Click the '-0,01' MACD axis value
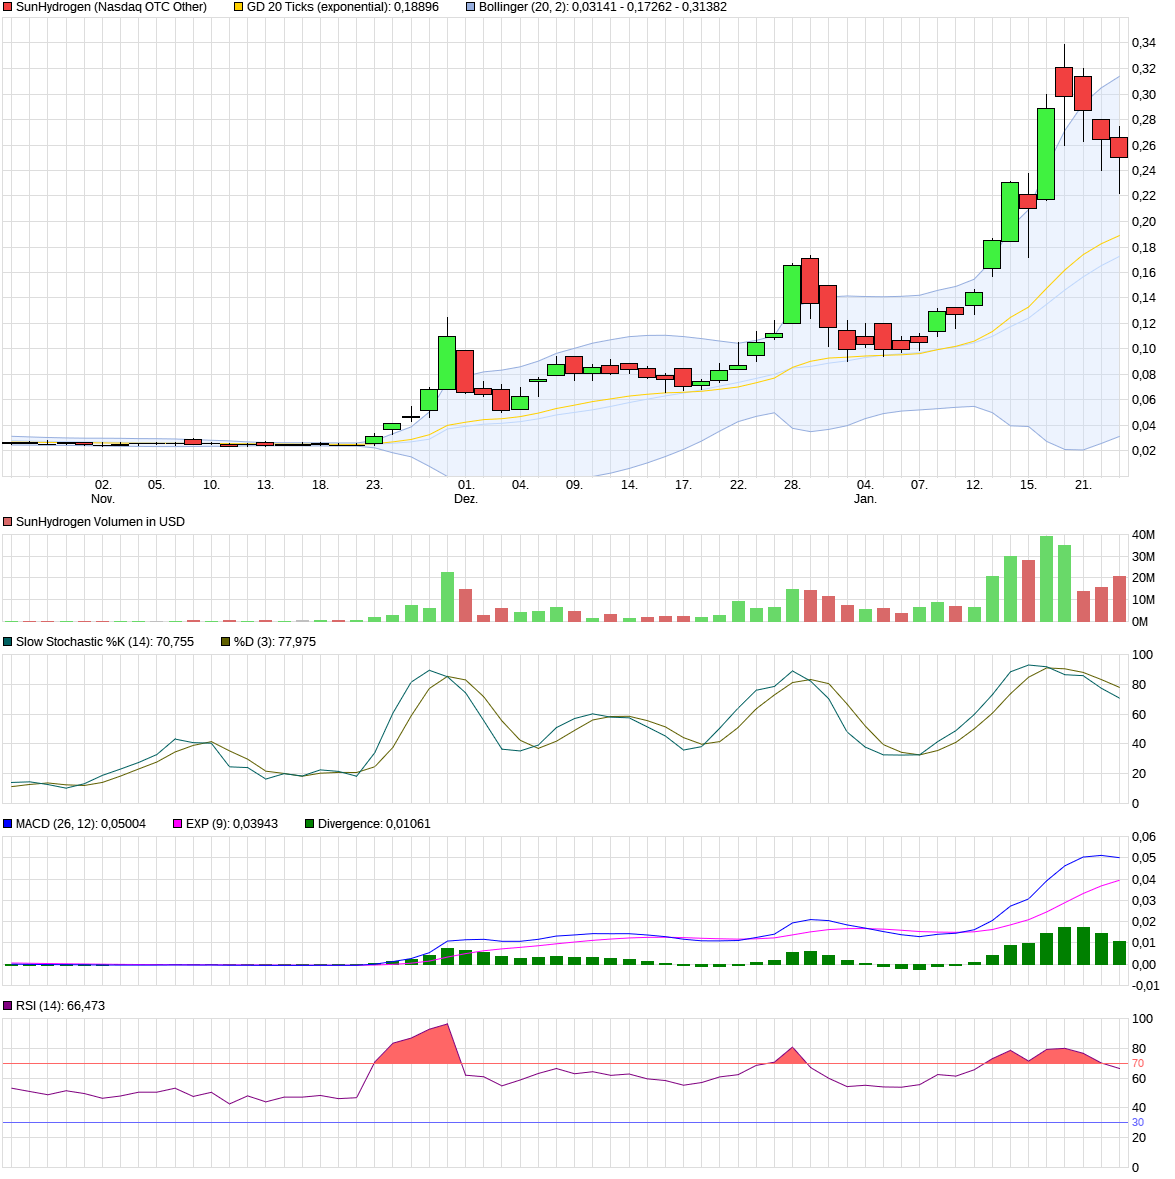 click(x=1146, y=986)
